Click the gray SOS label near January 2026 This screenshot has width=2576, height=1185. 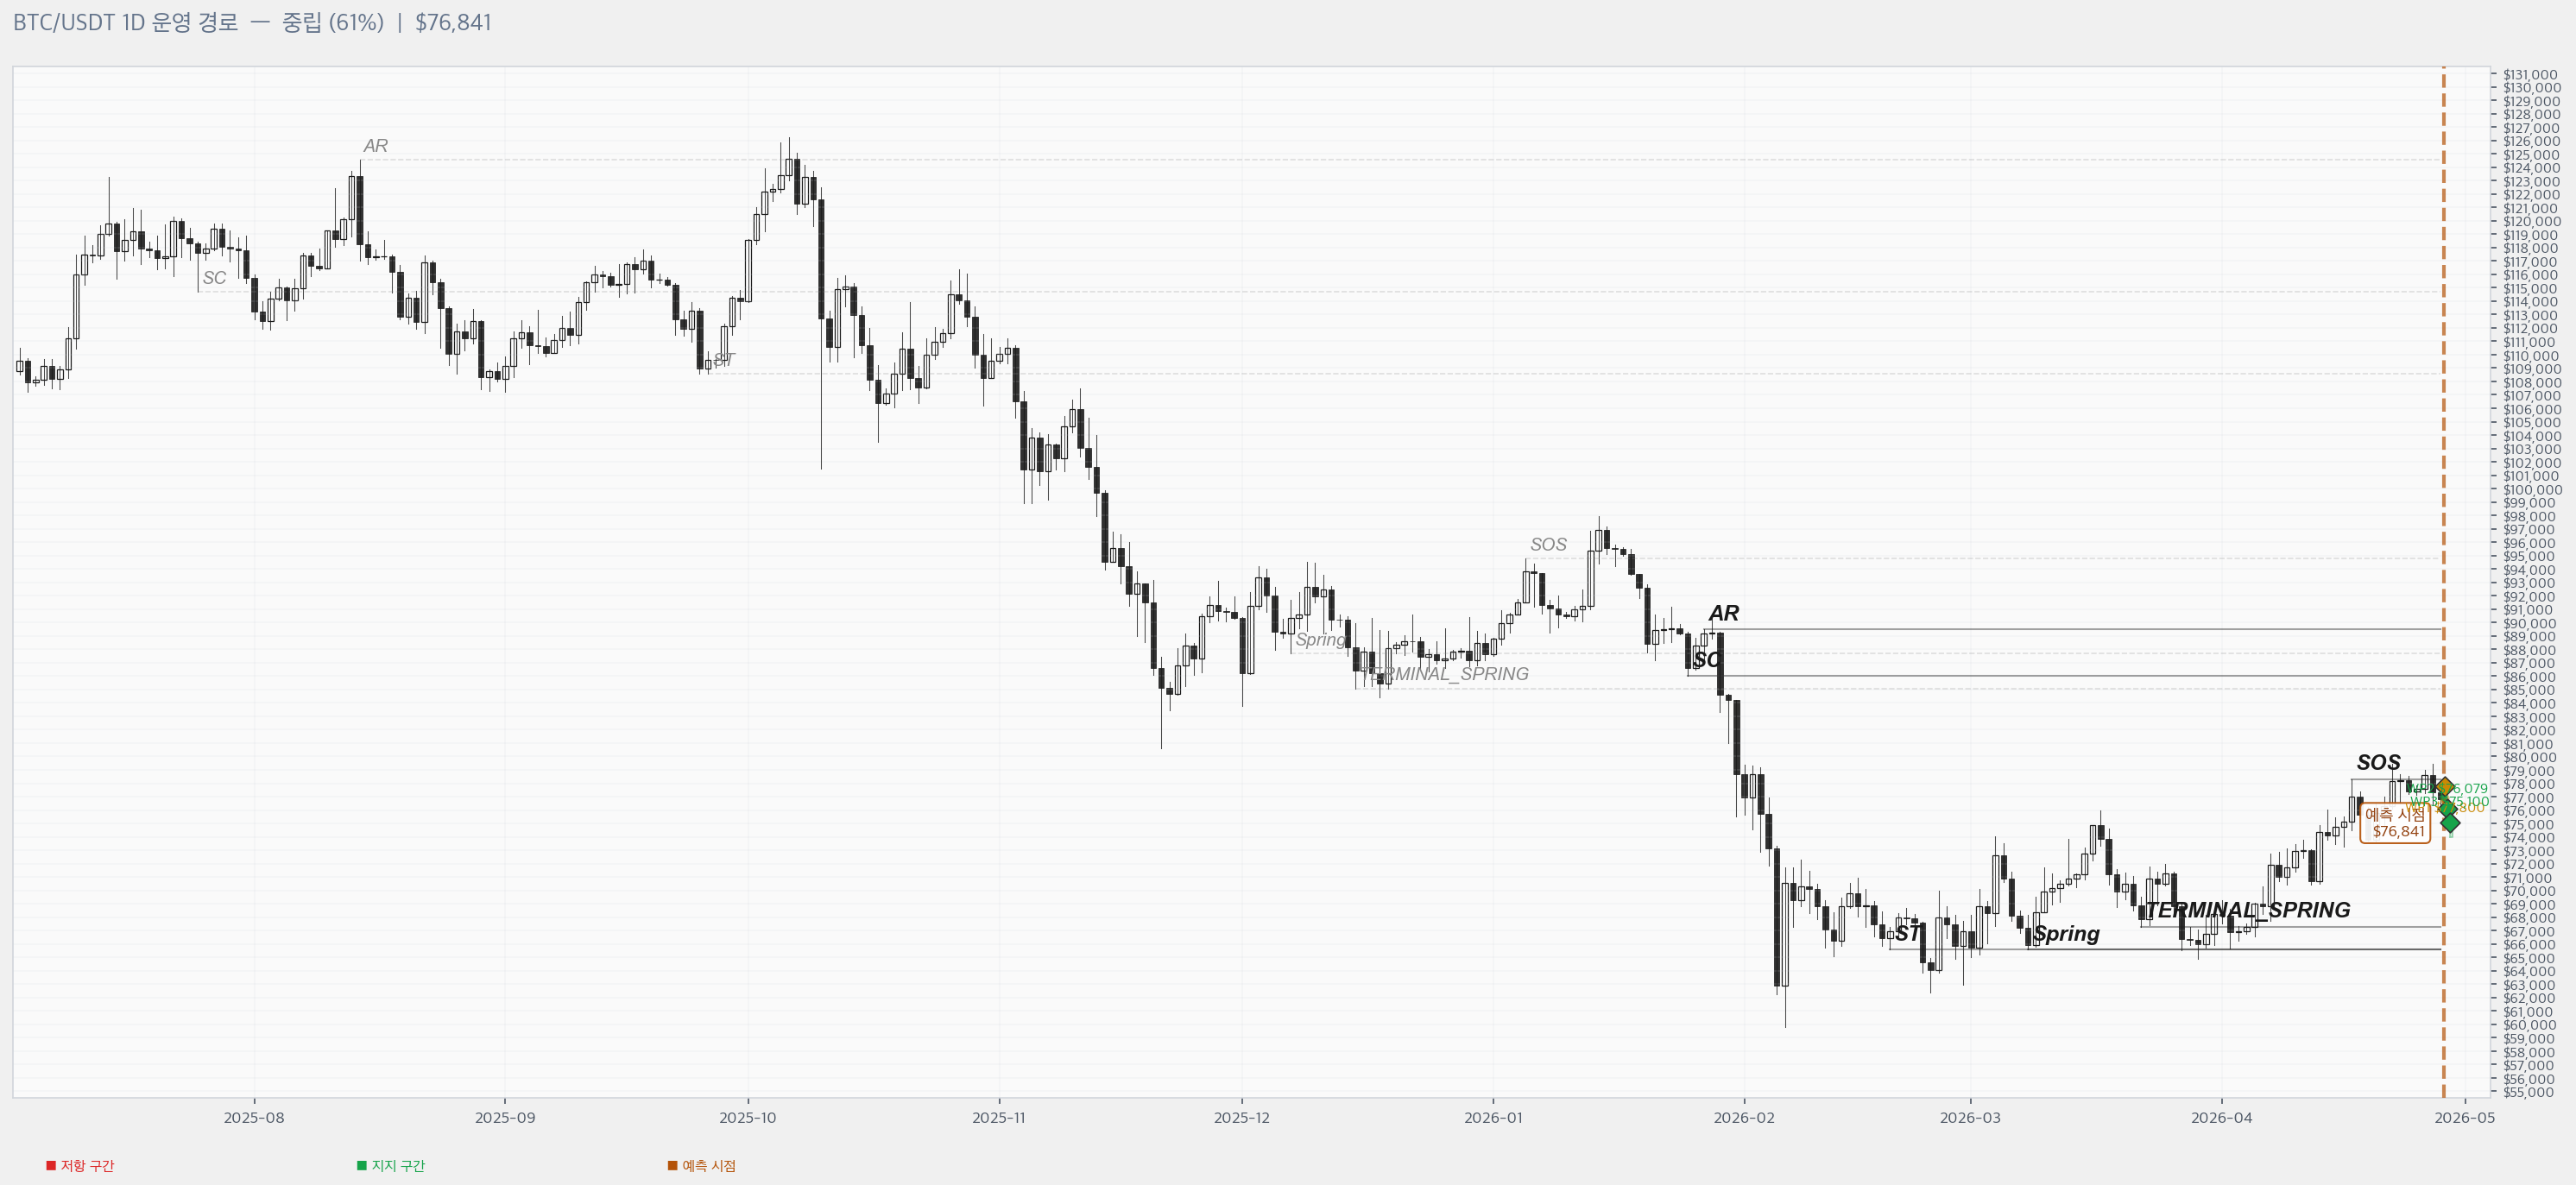(1548, 544)
